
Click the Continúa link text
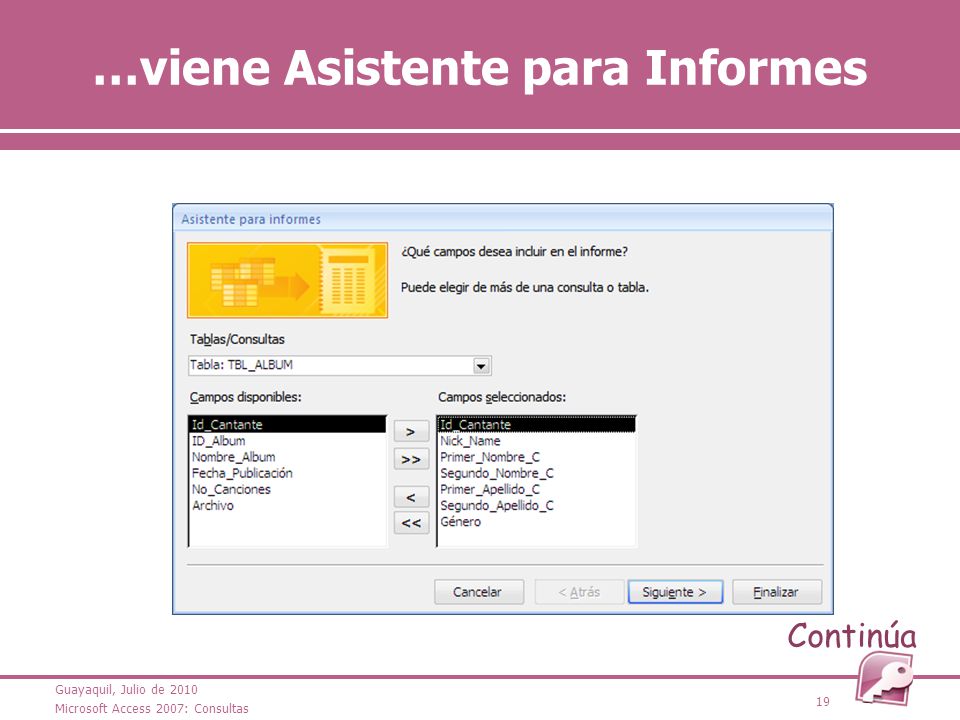click(852, 635)
